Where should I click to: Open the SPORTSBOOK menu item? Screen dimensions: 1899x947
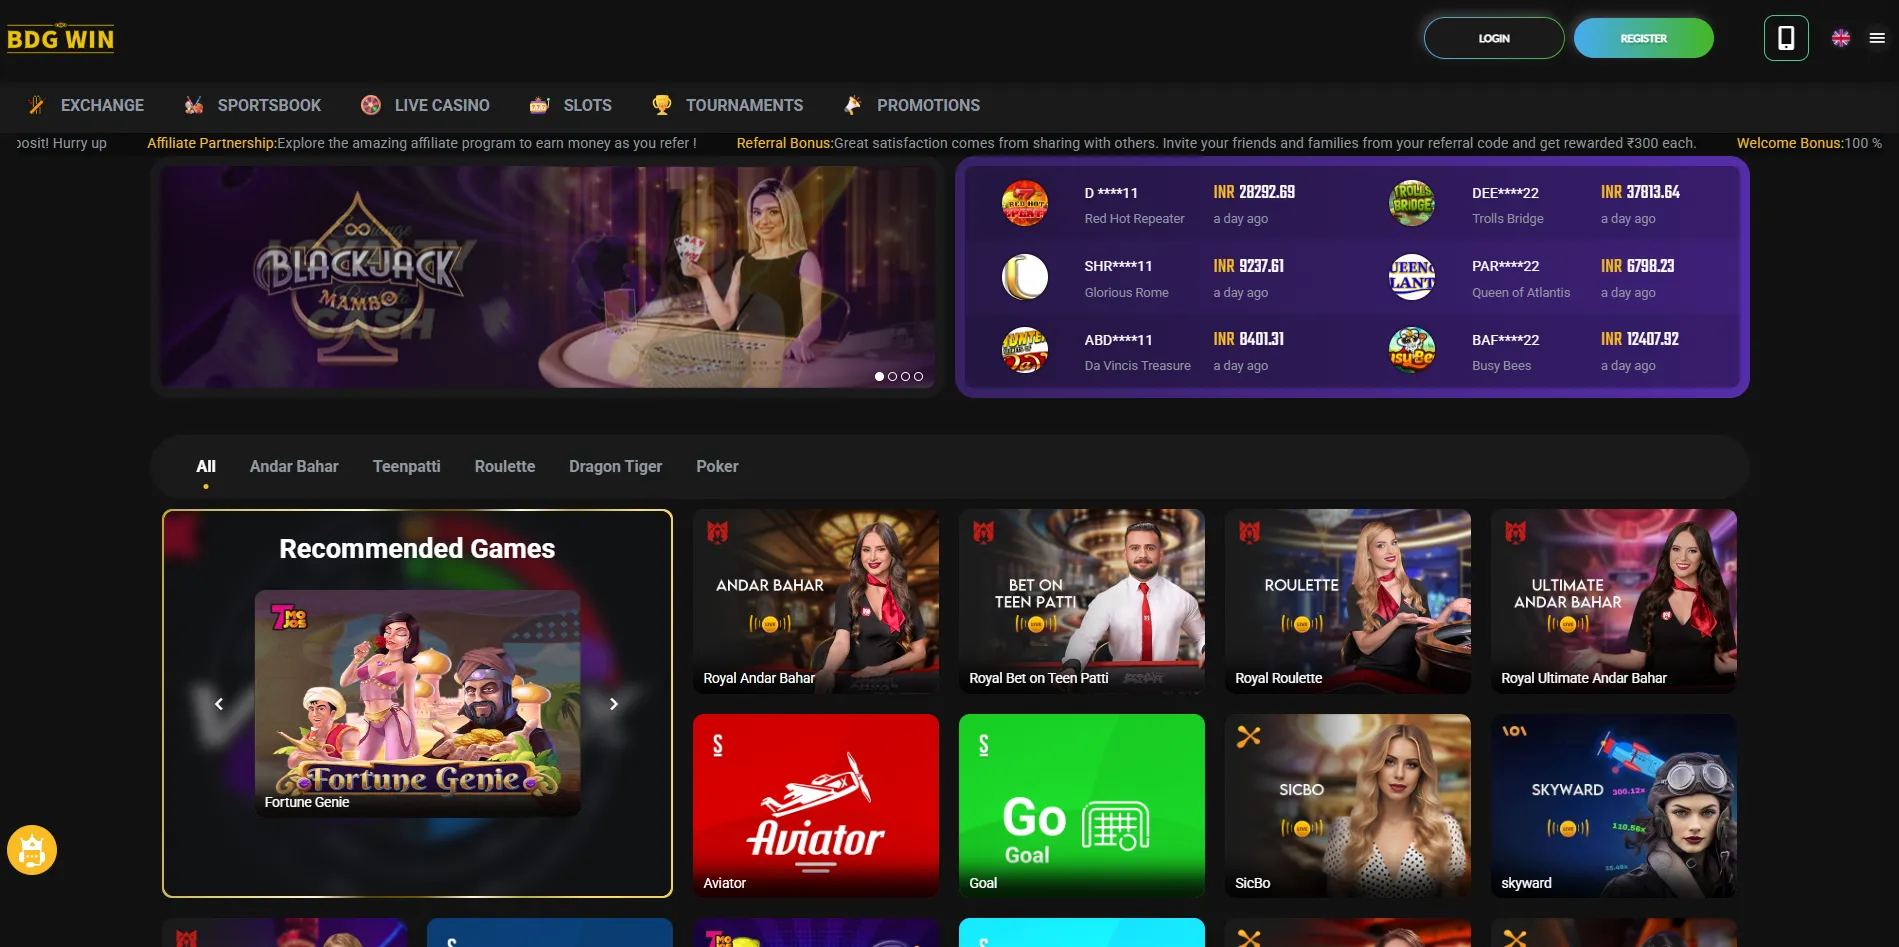click(269, 105)
